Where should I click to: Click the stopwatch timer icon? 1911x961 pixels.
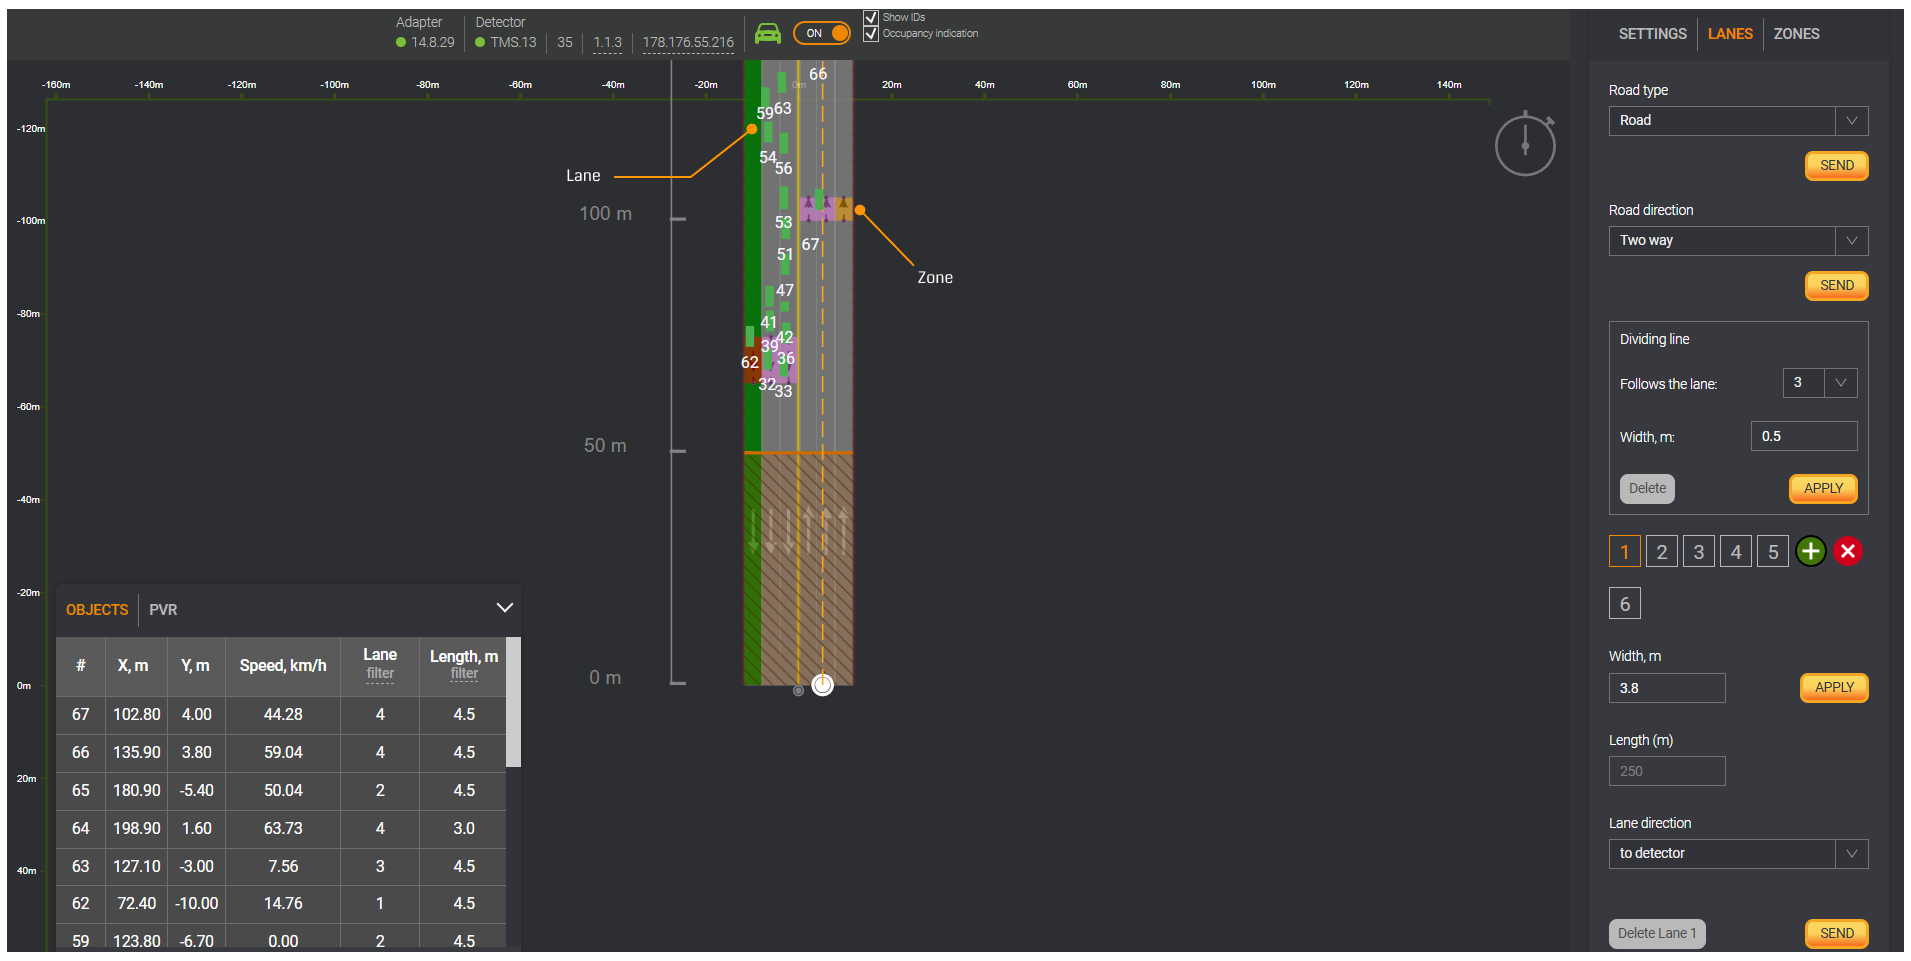coord(1525,144)
